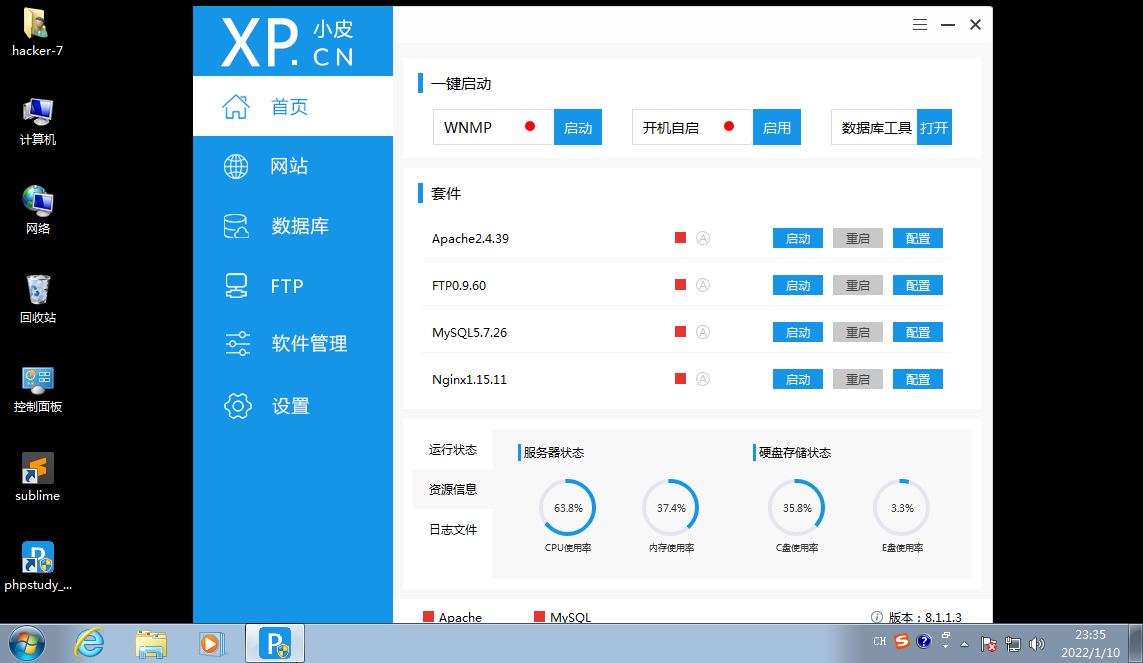Click the XP.CN logo
This screenshot has width=1143, height=663.
click(288, 42)
